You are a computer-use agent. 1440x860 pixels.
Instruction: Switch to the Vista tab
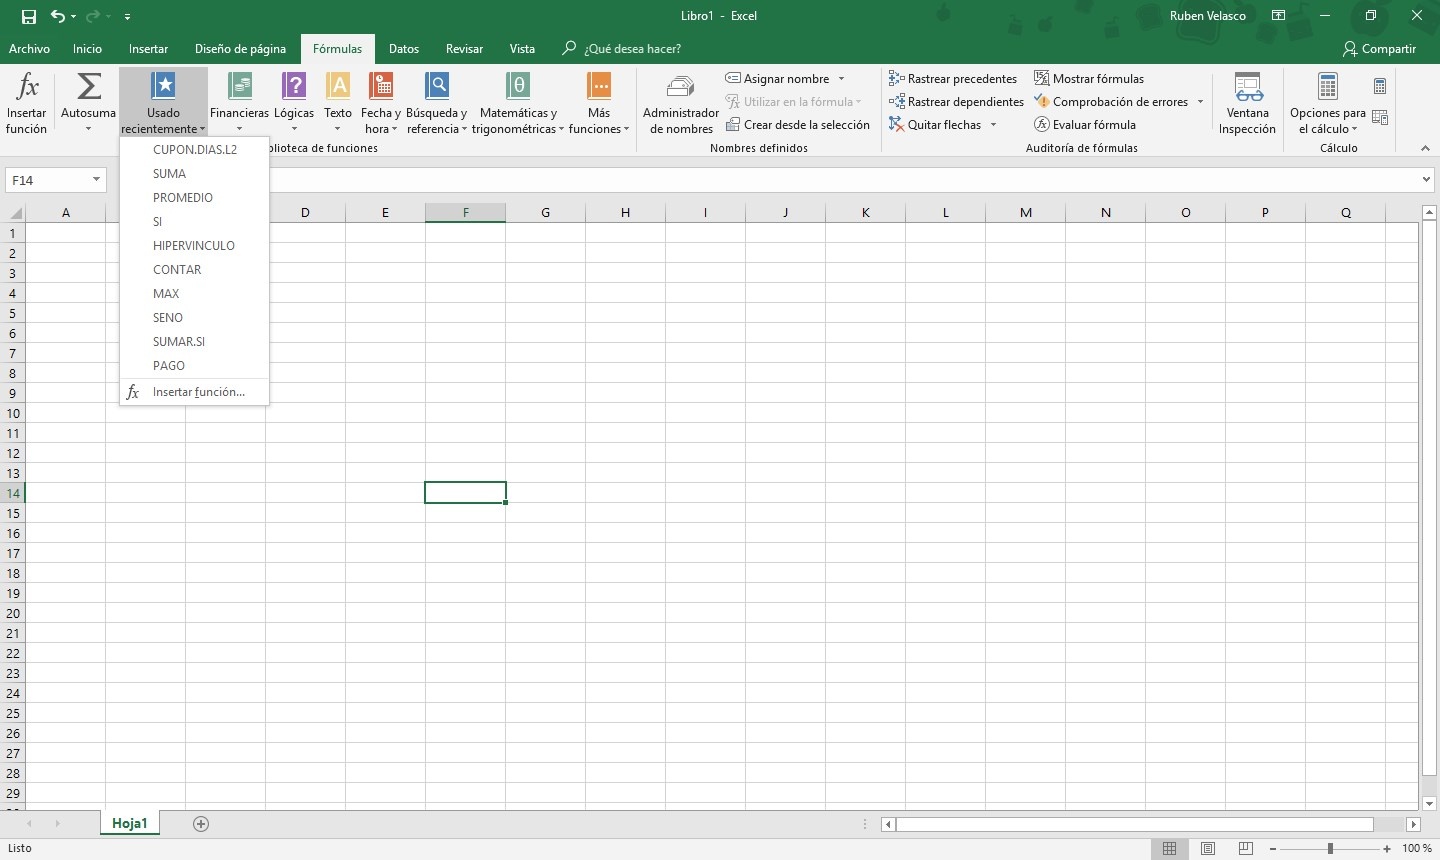point(522,48)
